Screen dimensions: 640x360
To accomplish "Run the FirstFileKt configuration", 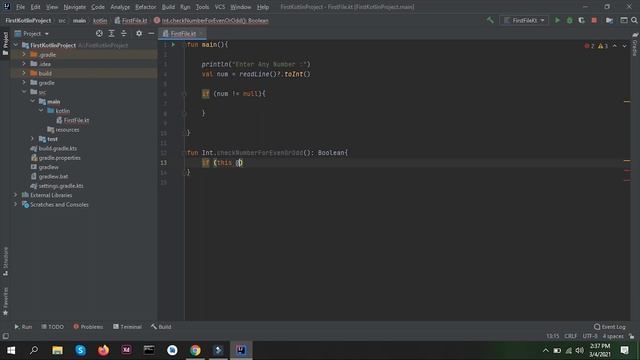I will tap(557, 20).
